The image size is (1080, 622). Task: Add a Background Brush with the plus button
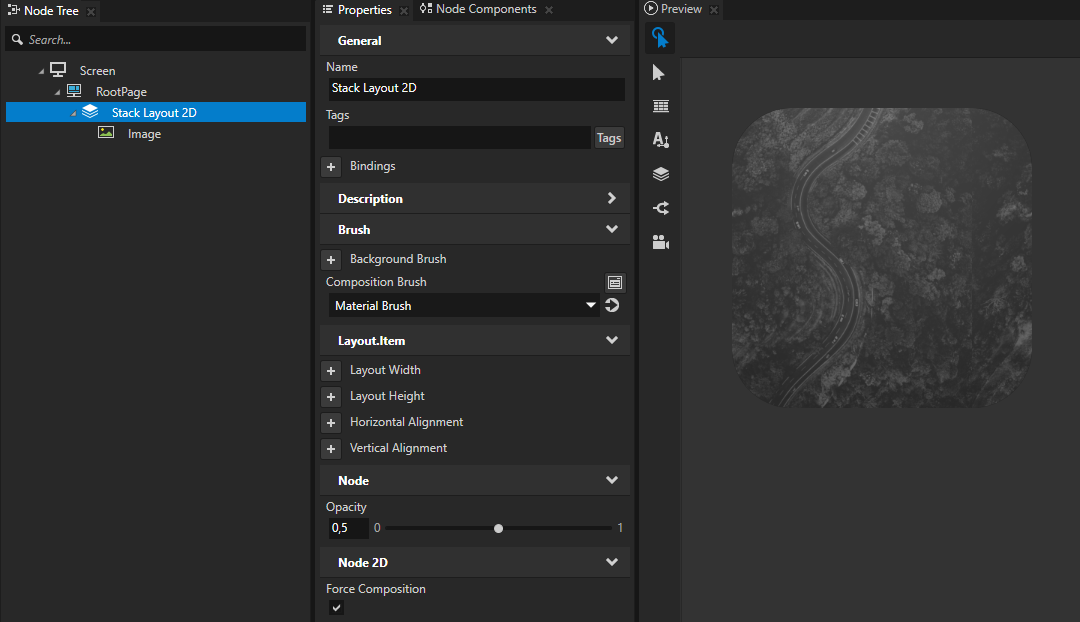[331, 259]
